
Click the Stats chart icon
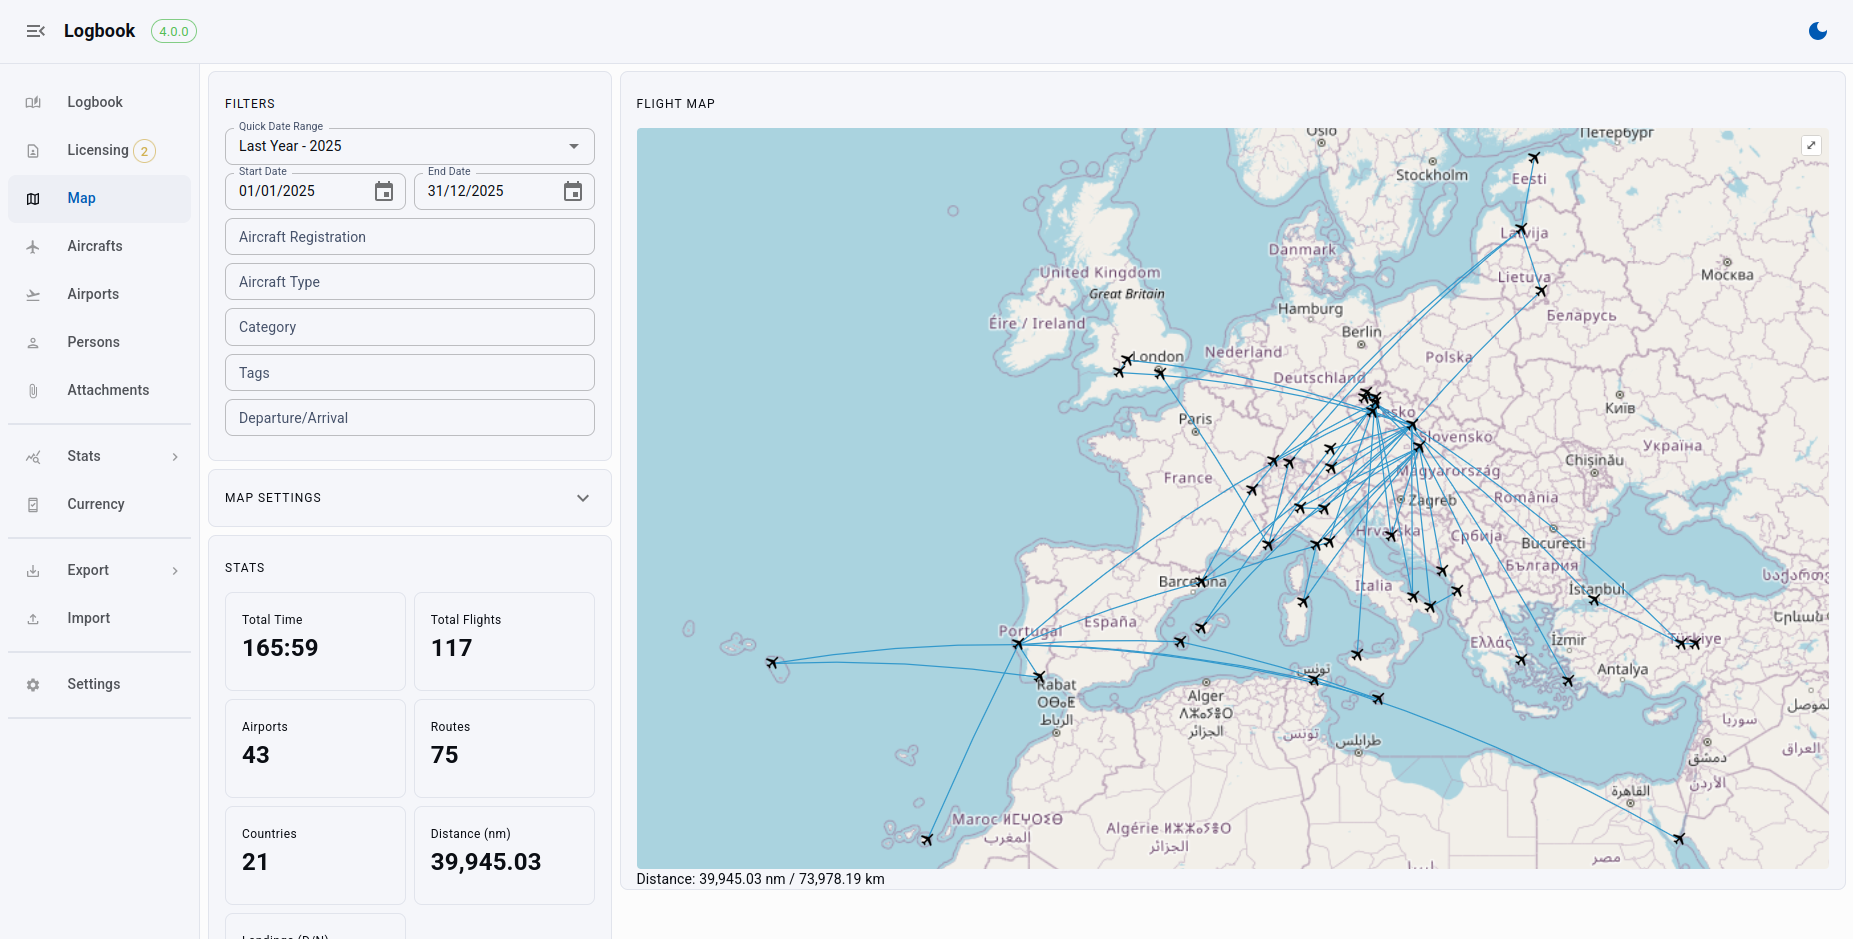tap(33, 457)
